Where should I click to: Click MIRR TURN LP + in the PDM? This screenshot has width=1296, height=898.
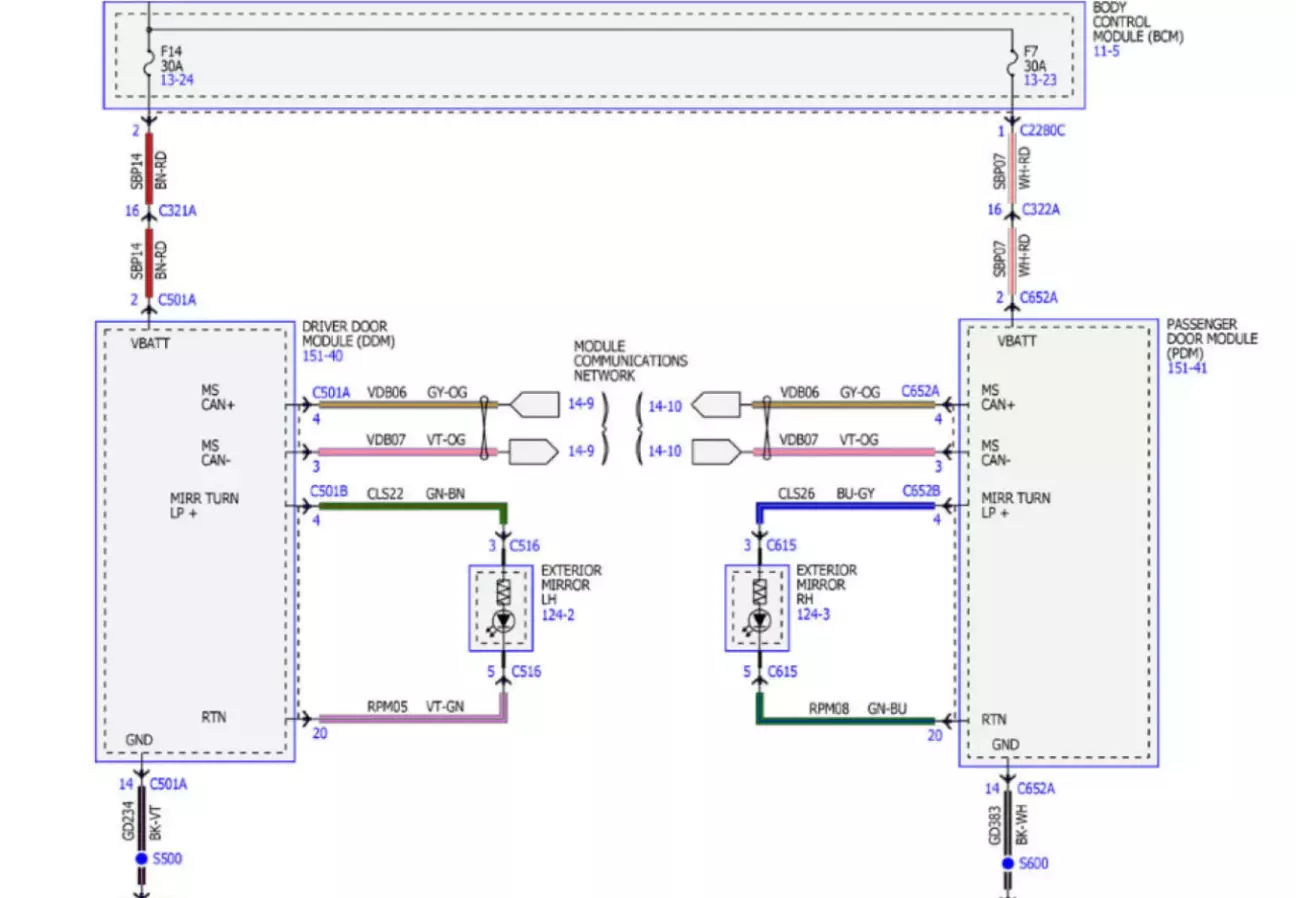coord(1015,505)
